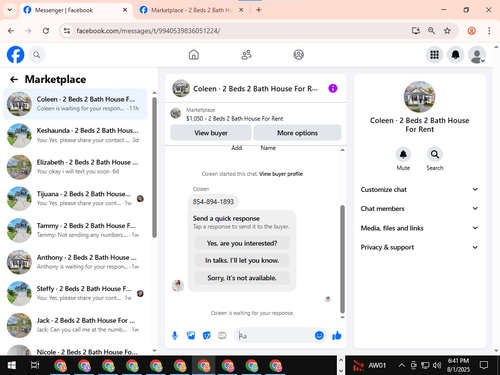This screenshot has width=500, height=375.
Task: Open the View buyer profile link
Action: [x=281, y=174]
